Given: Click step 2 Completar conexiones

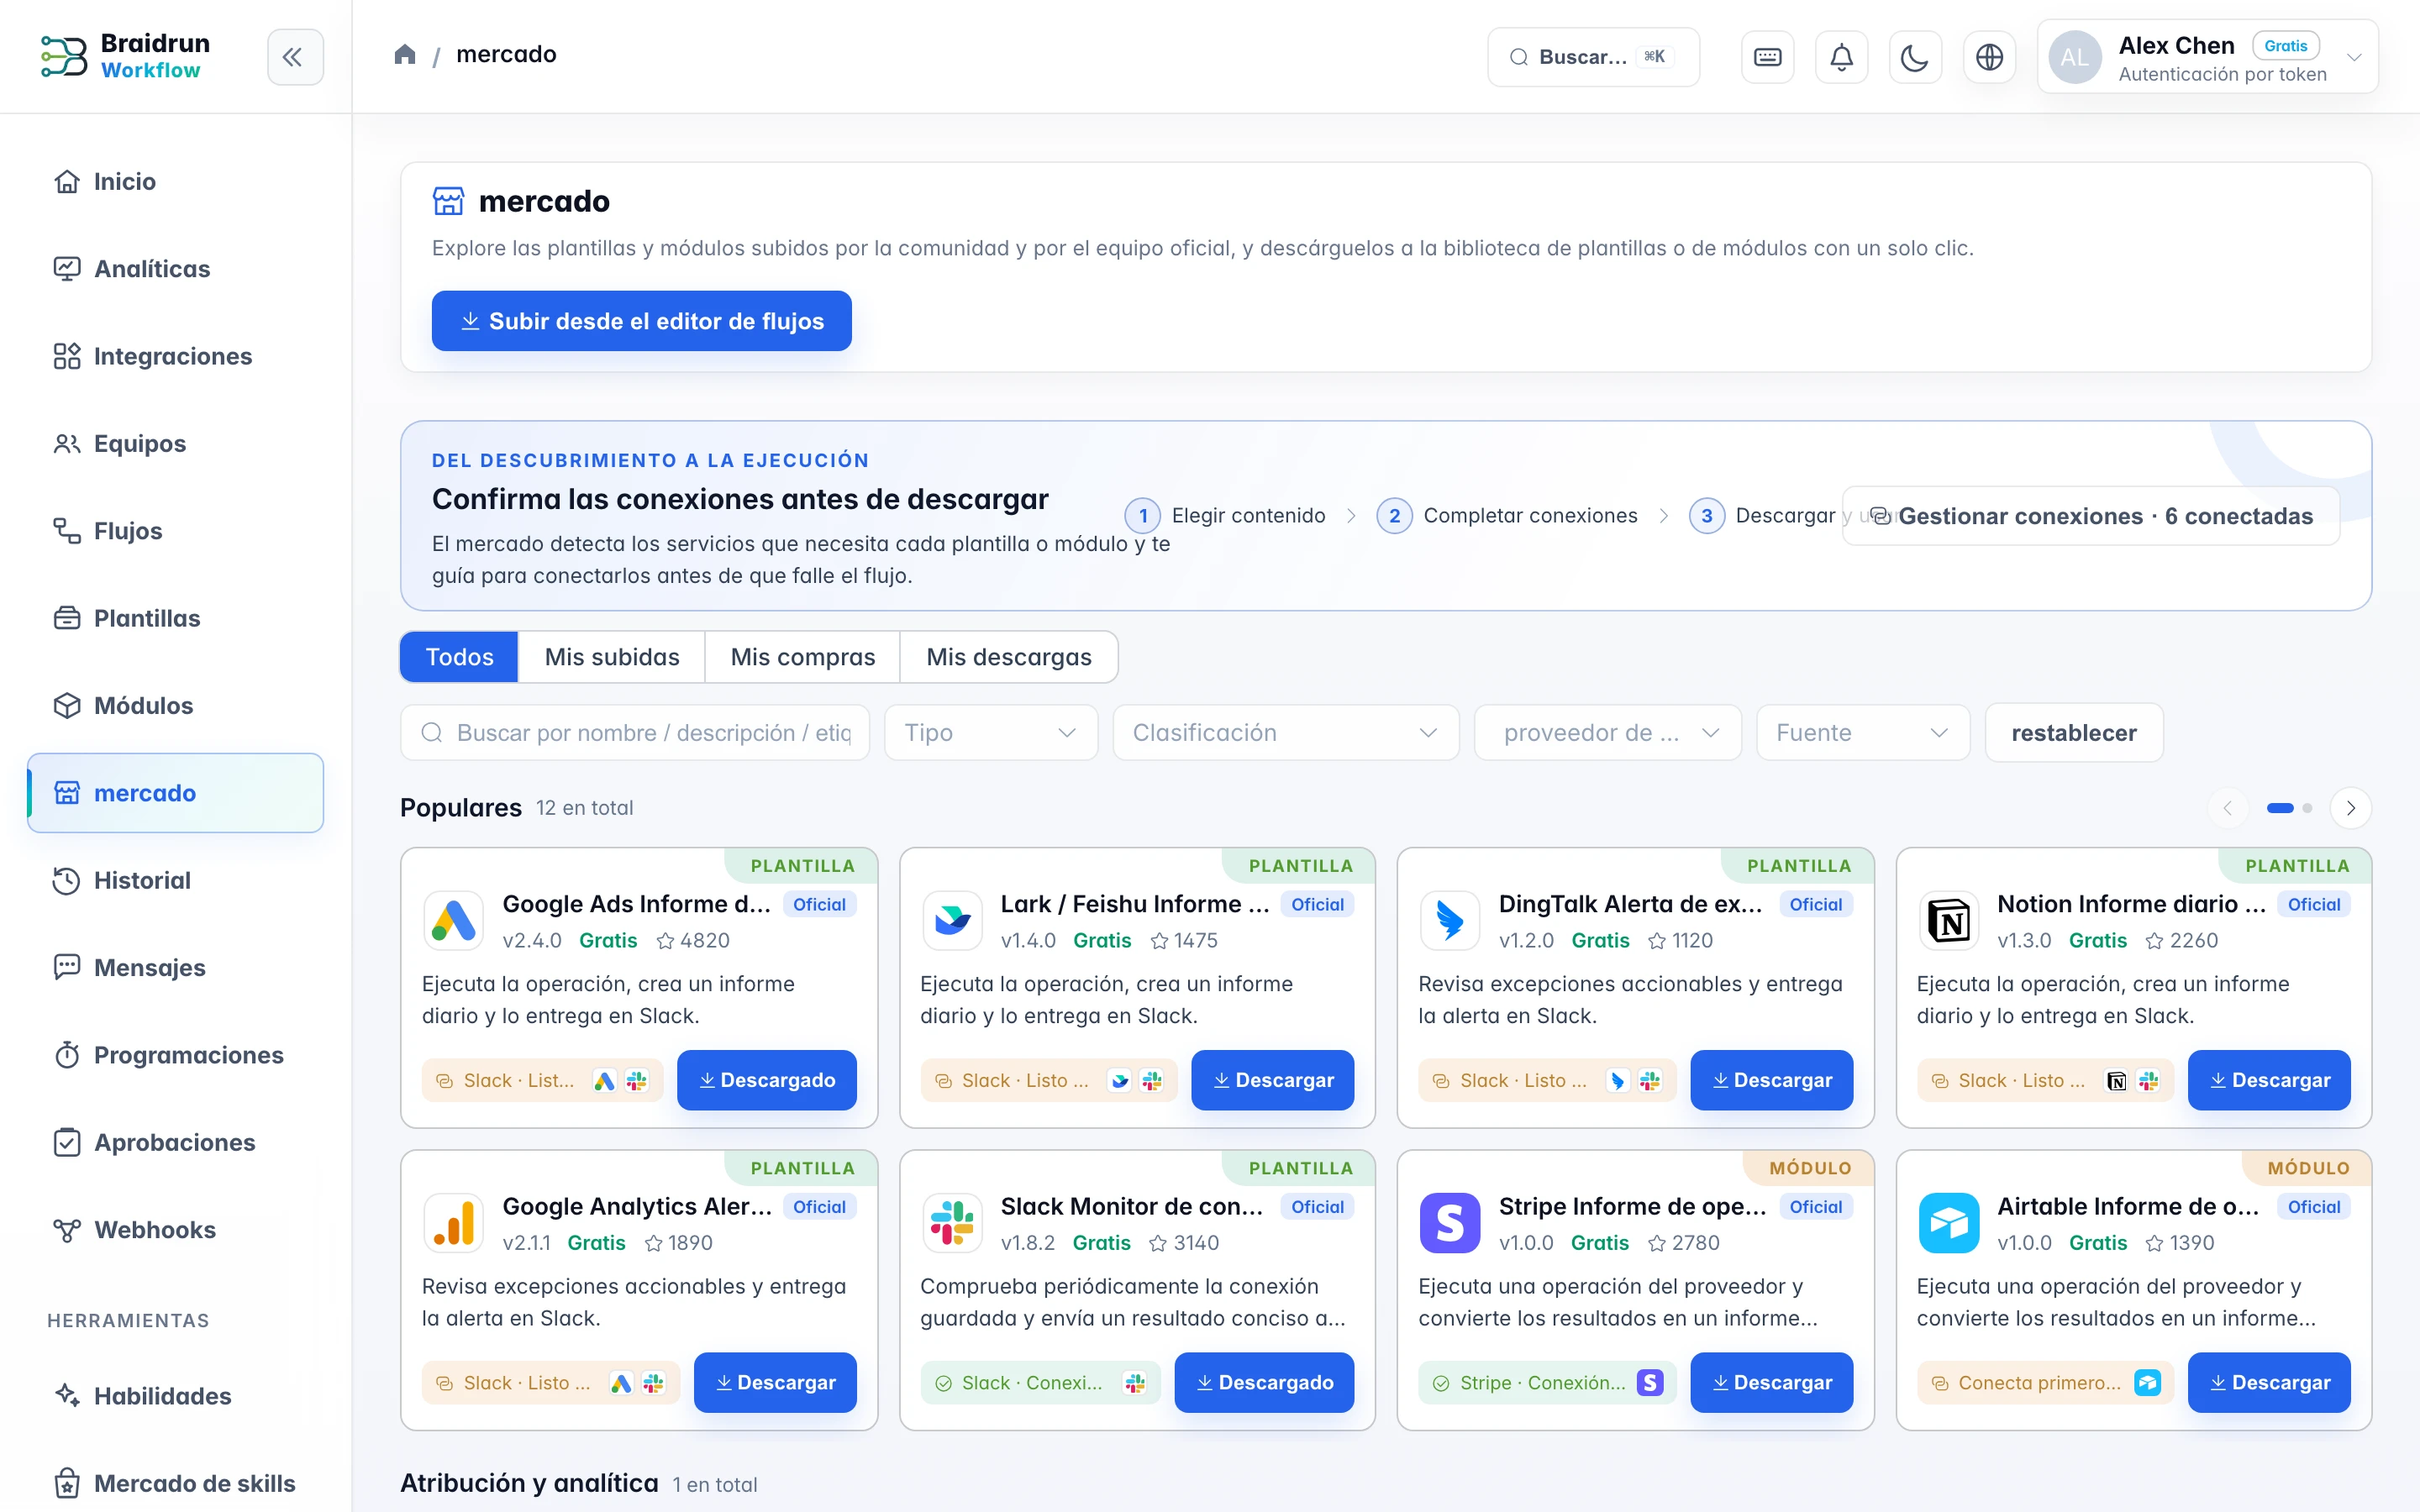Looking at the screenshot, I should [1507, 516].
